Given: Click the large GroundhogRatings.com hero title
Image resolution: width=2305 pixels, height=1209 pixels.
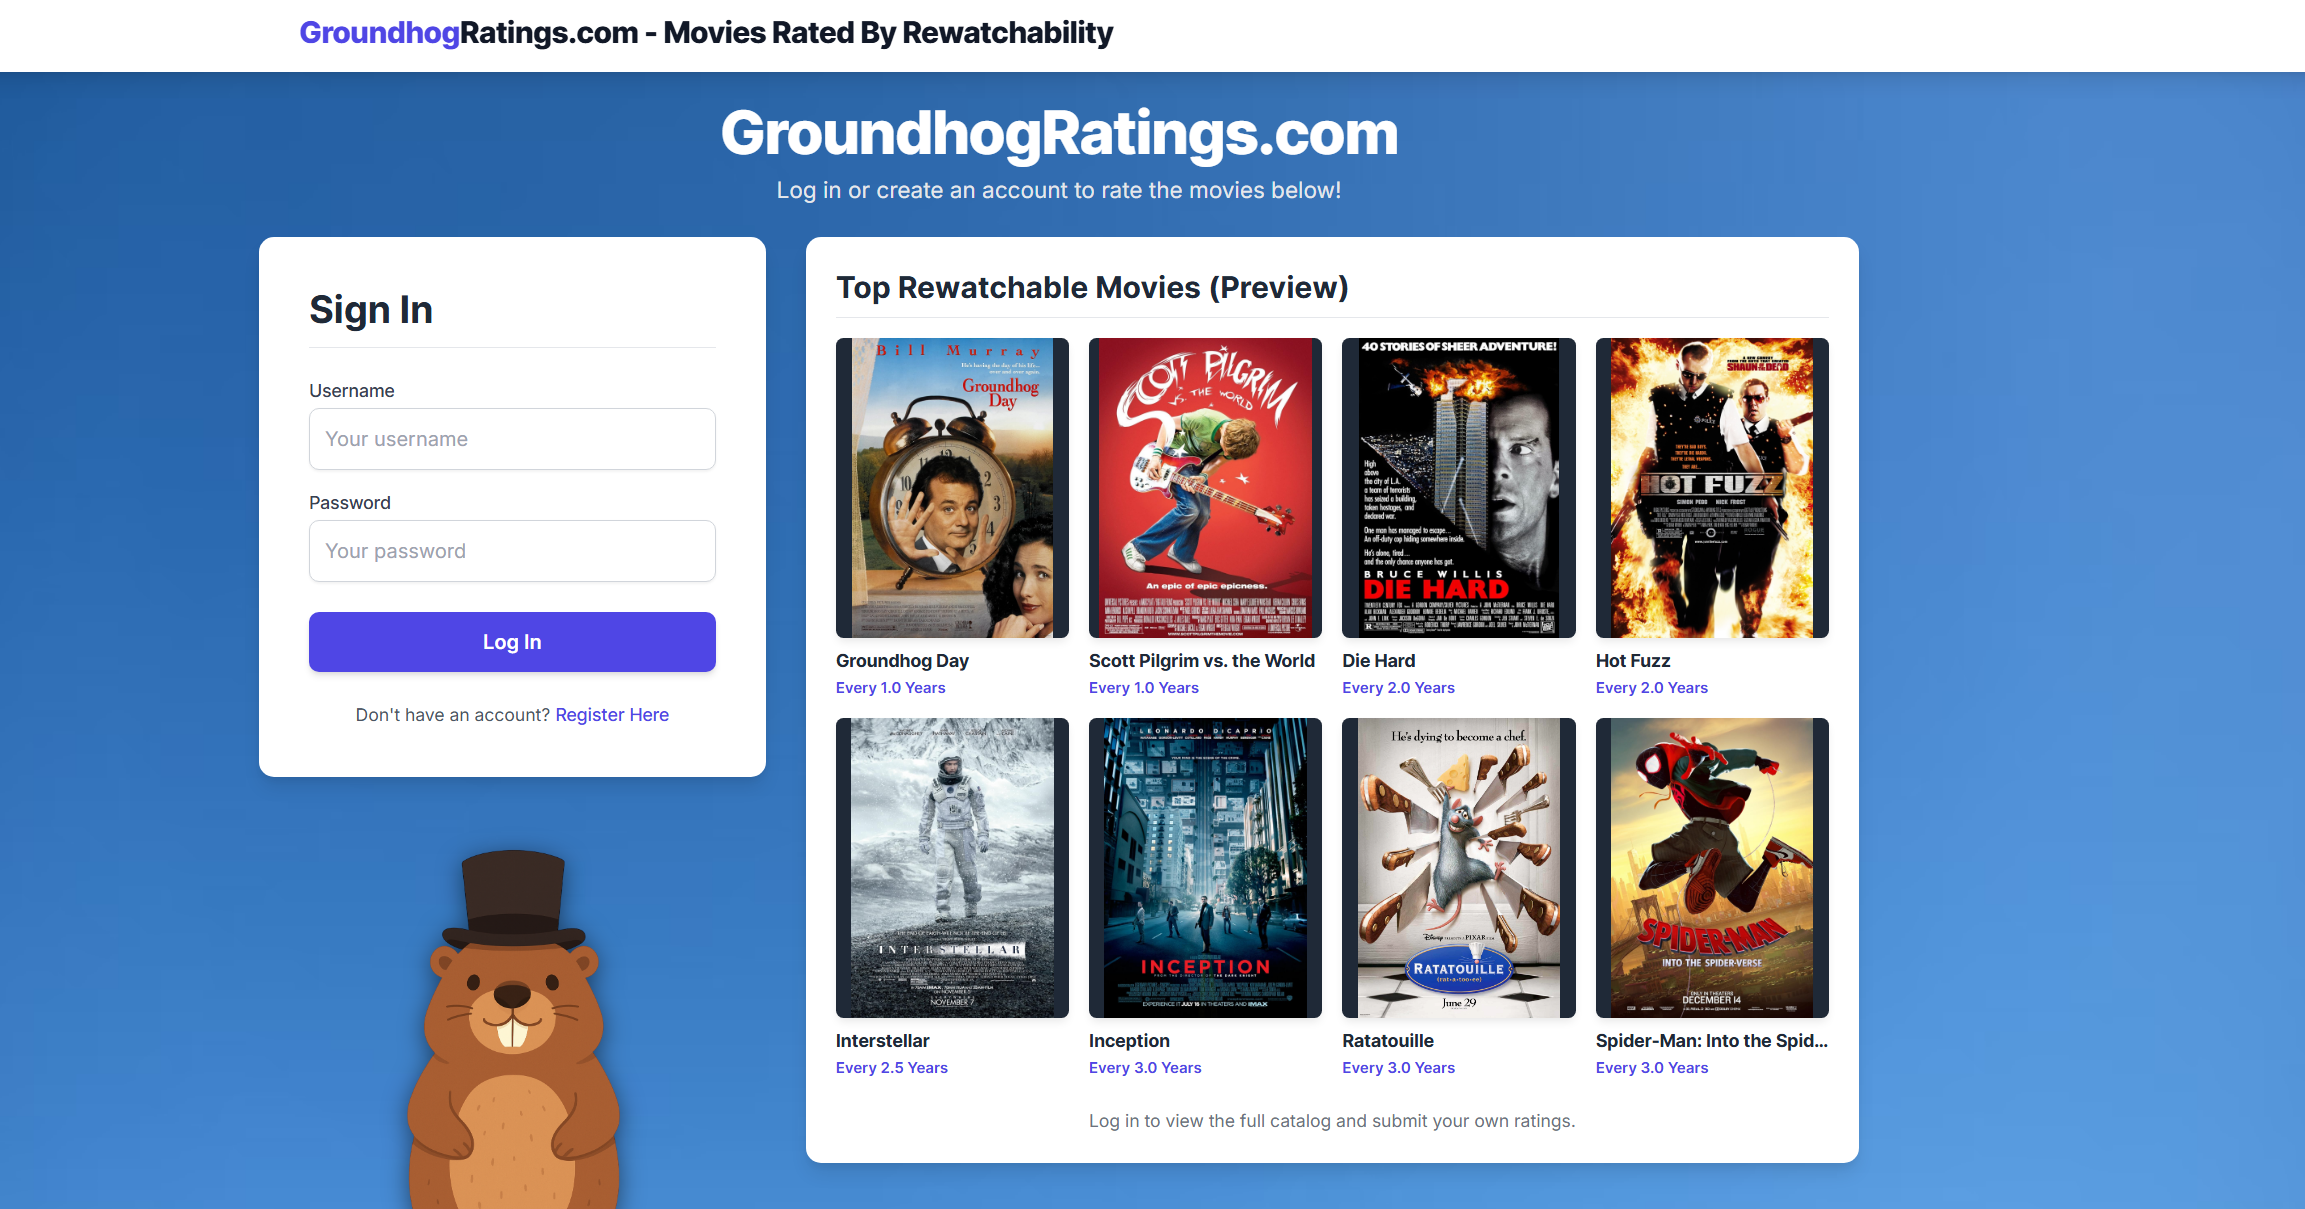Looking at the screenshot, I should tap(1059, 134).
